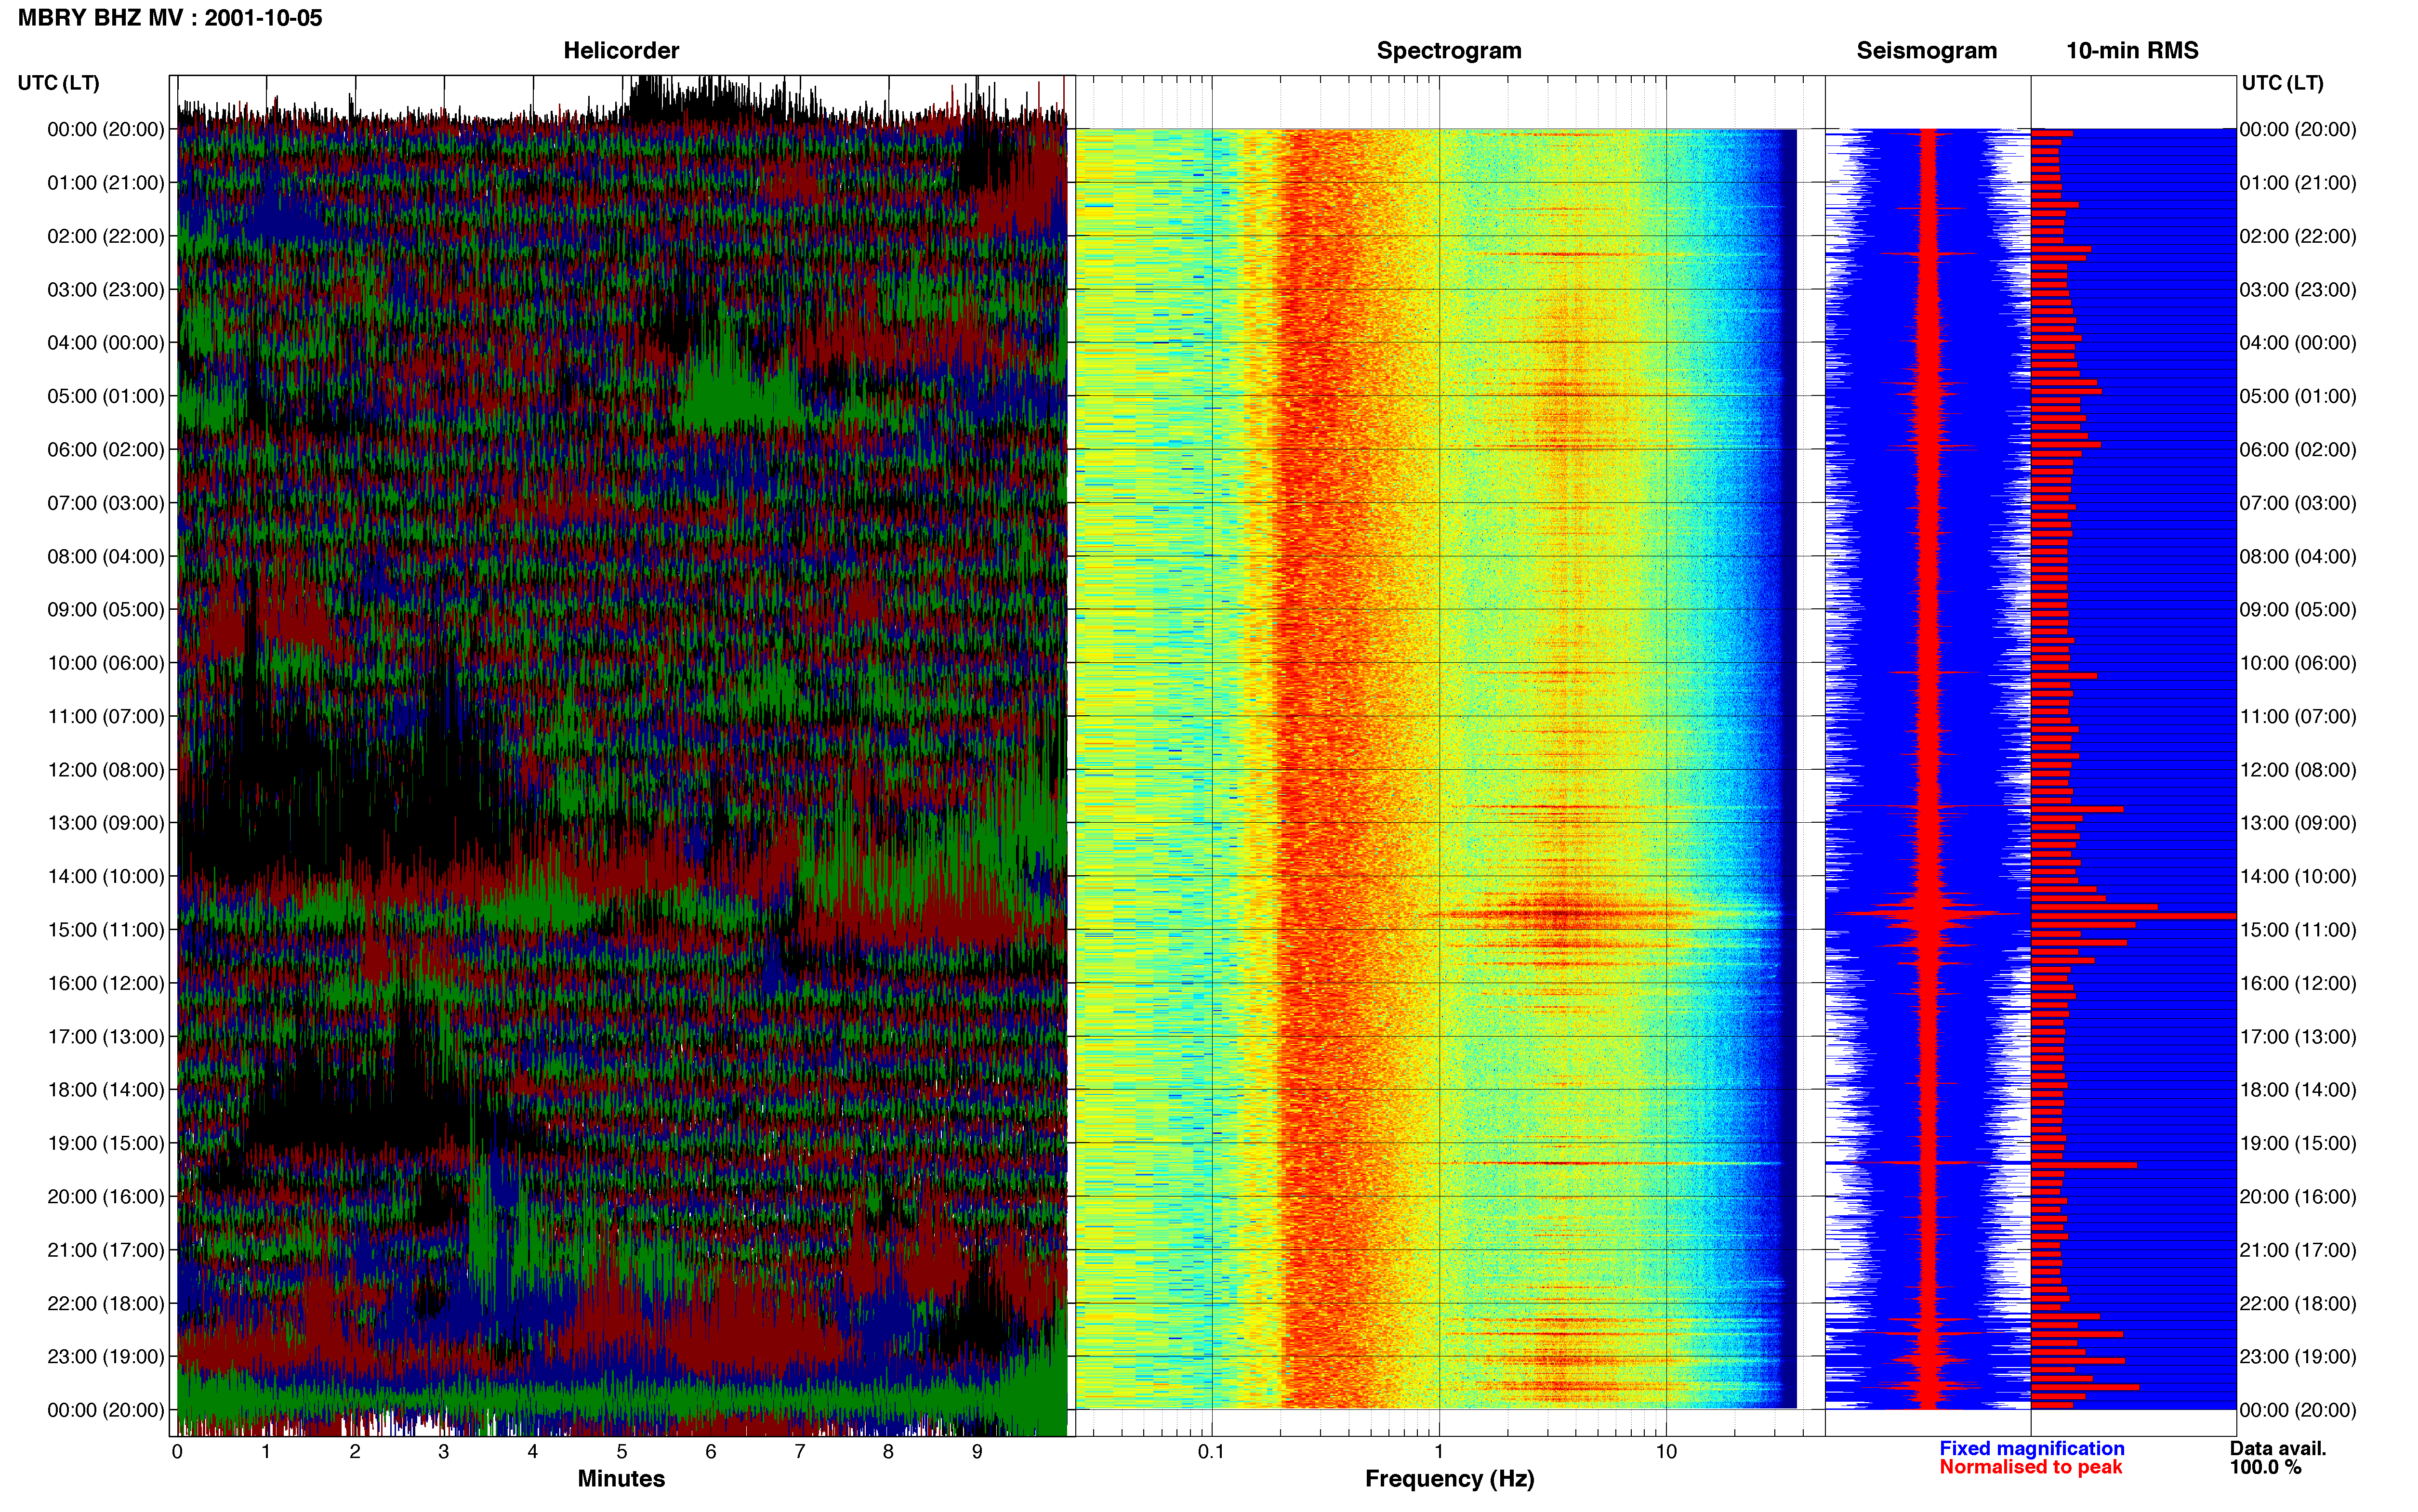Click minute tick '6' under the Helicorder
Screen dimensions: 2418x1512
pos(711,1451)
